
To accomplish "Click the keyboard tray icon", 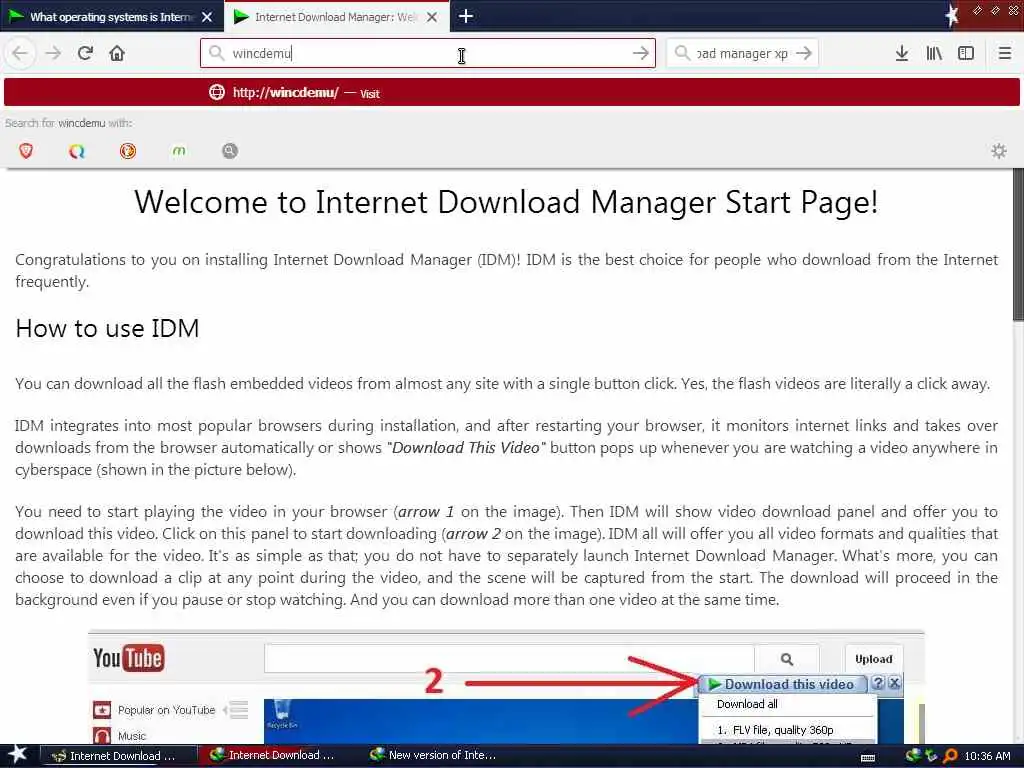I will [x=868, y=757].
